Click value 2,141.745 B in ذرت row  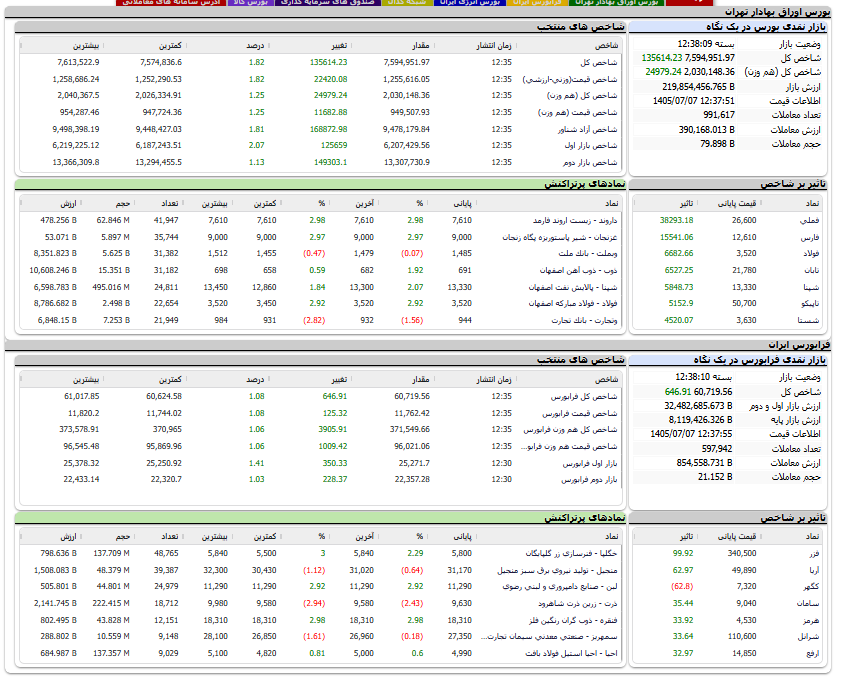[x=55, y=603]
